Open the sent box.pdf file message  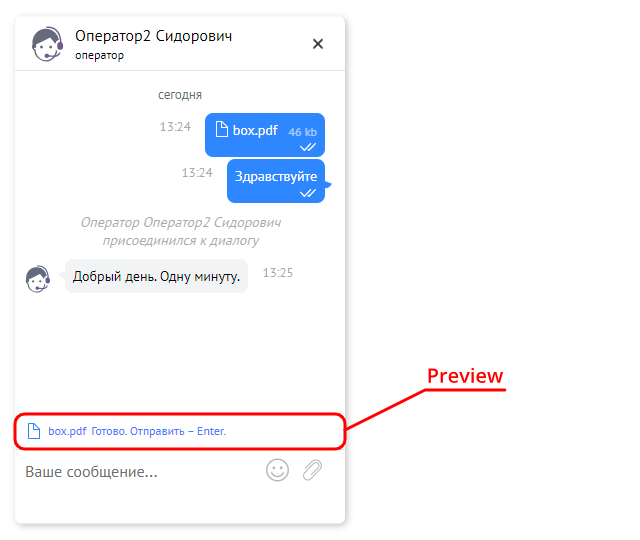[265, 135]
